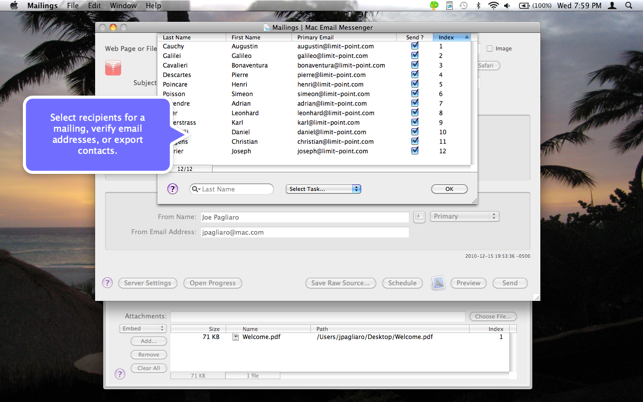The image size is (643, 402).
Task: Click the Send button
Action: pos(510,283)
